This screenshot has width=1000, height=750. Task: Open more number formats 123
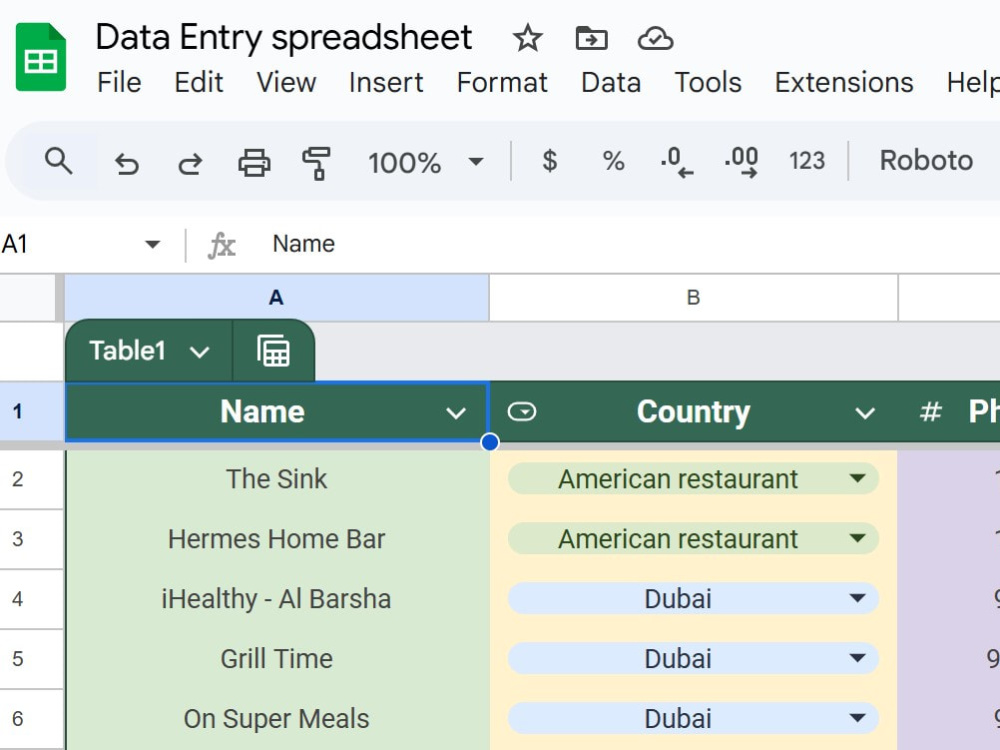tap(807, 161)
